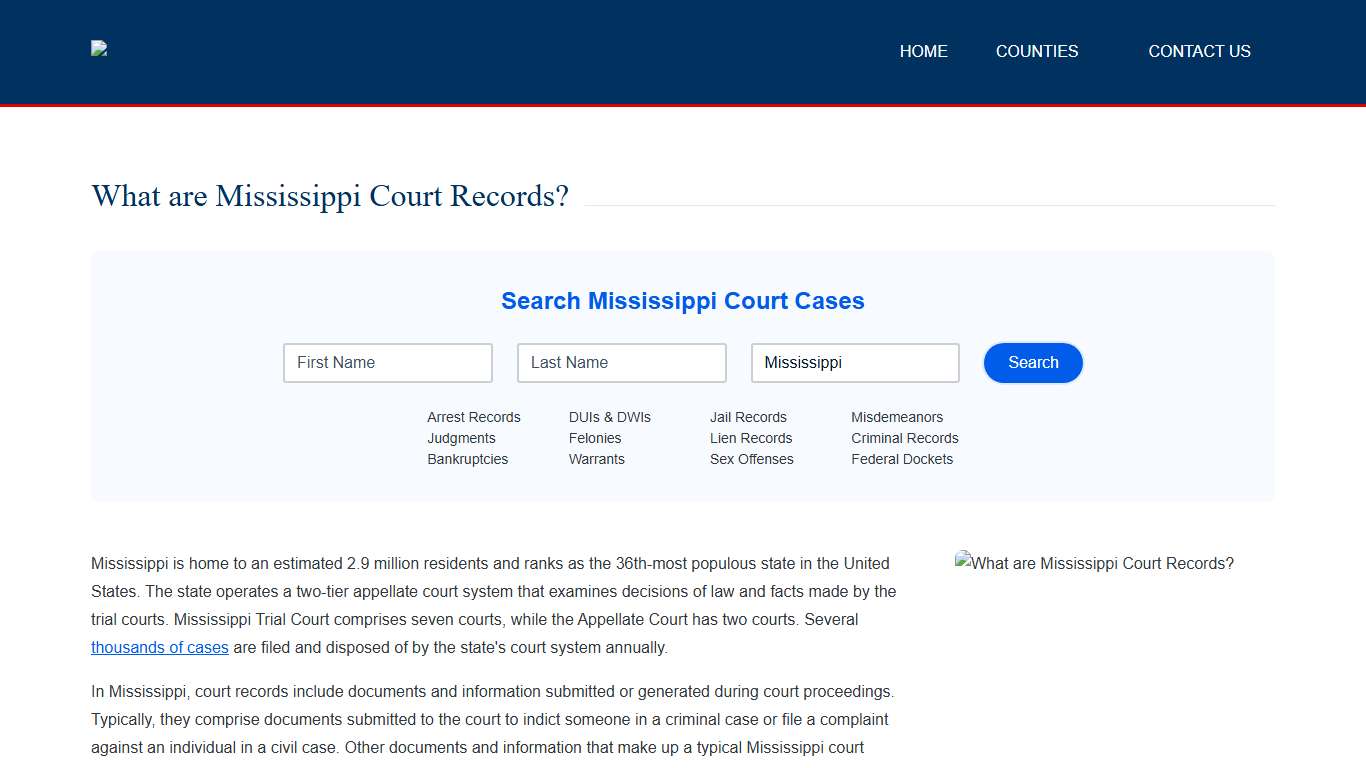The image size is (1366, 768).
Task: Open the thousands of cases link
Action: pyautogui.click(x=160, y=647)
